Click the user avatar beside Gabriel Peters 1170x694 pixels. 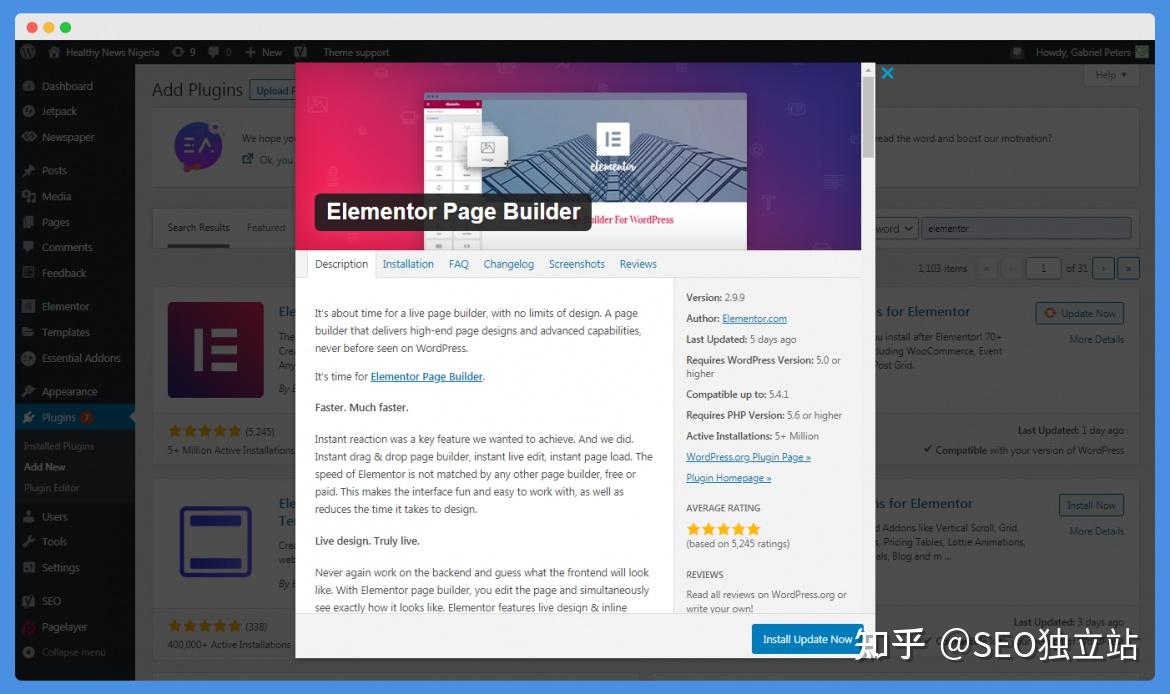click(x=1142, y=52)
